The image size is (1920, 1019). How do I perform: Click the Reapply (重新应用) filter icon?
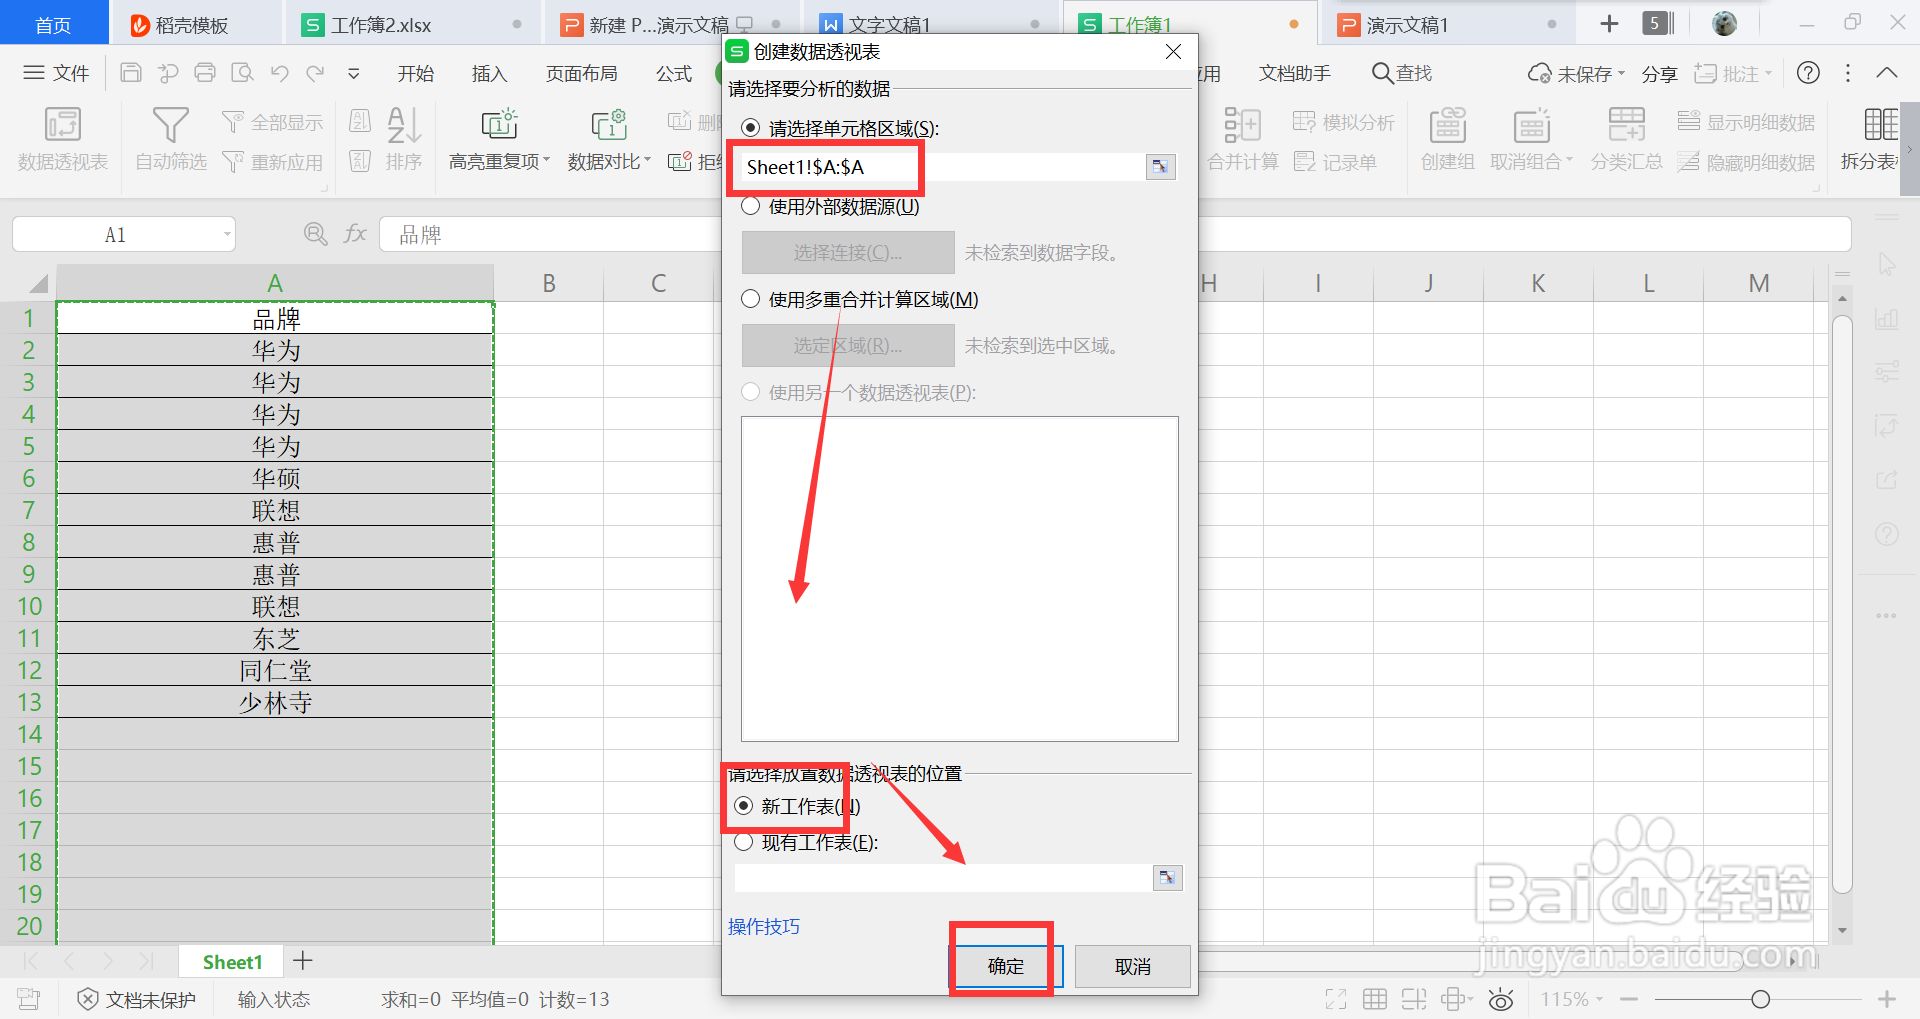coord(232,162)
